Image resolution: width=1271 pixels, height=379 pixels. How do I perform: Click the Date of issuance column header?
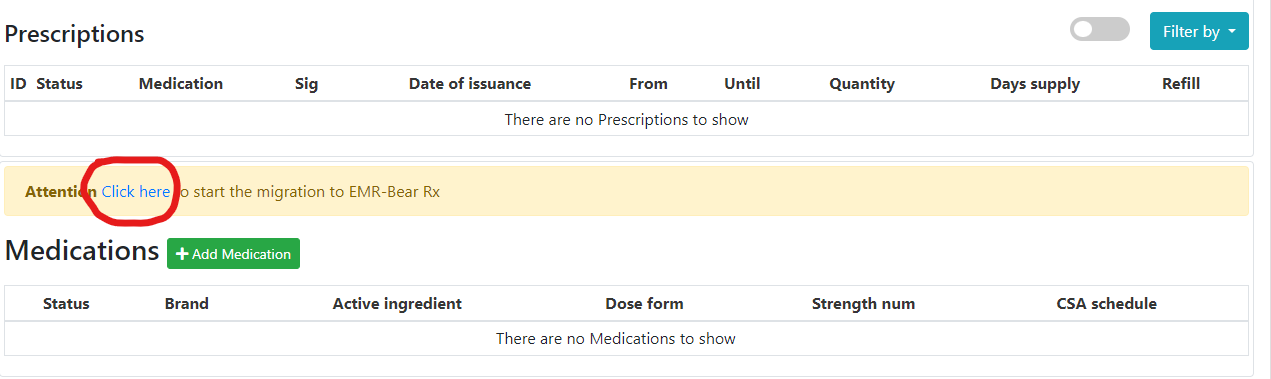[x=470, y=84]
